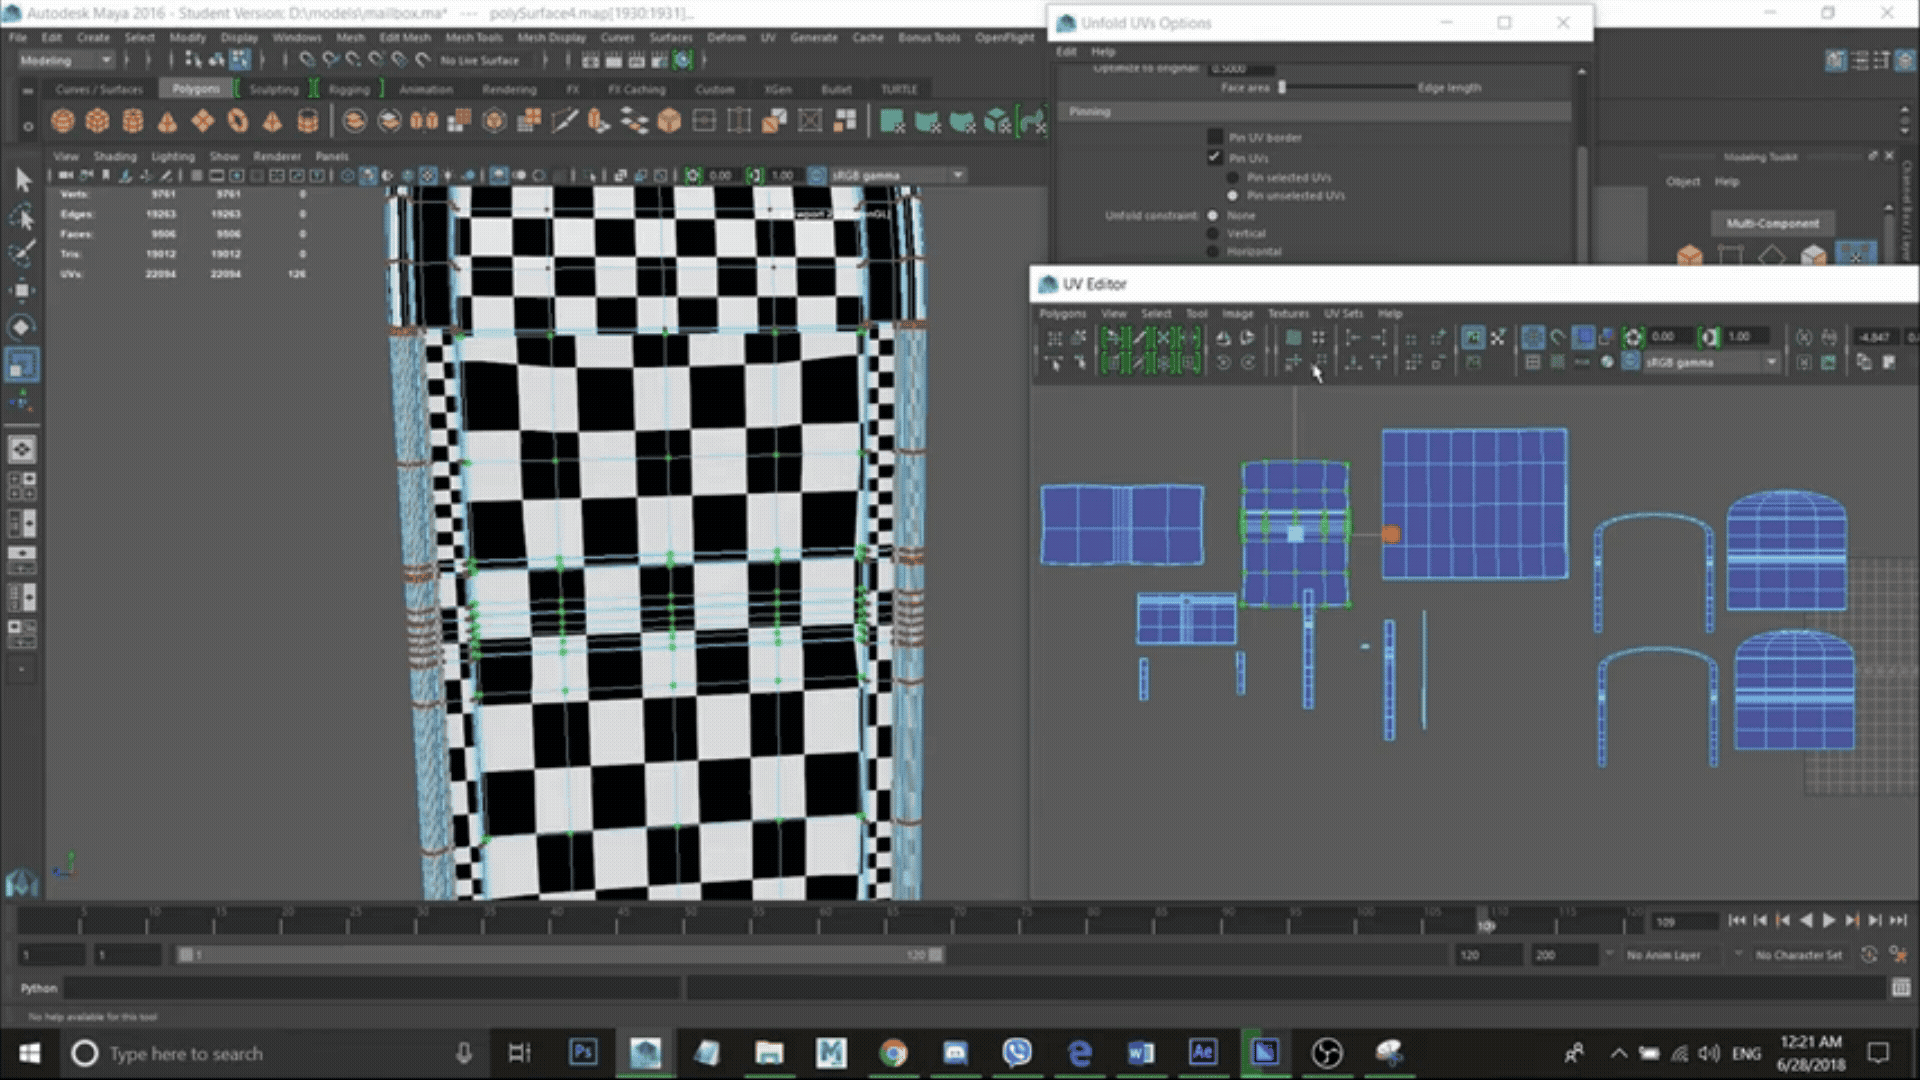Click the Multi-Component button in Modeling Toolkit
The width and height of the screenshot is (1920, 1080).
tap(1772, 223)
